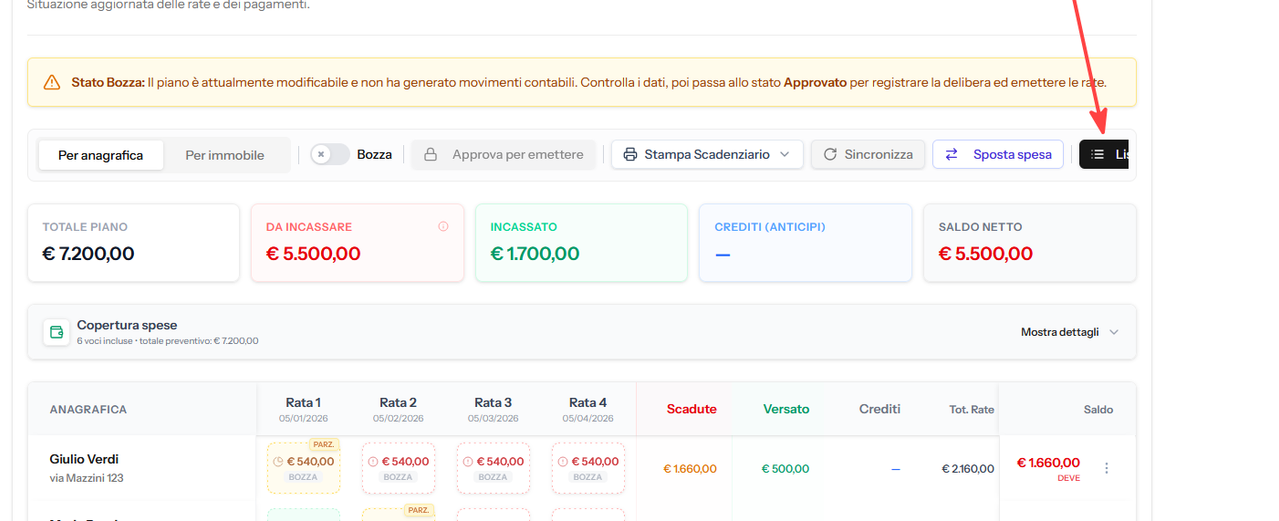Select the DA INCASSARE amount € 5.500,00

tap(313, 254)
